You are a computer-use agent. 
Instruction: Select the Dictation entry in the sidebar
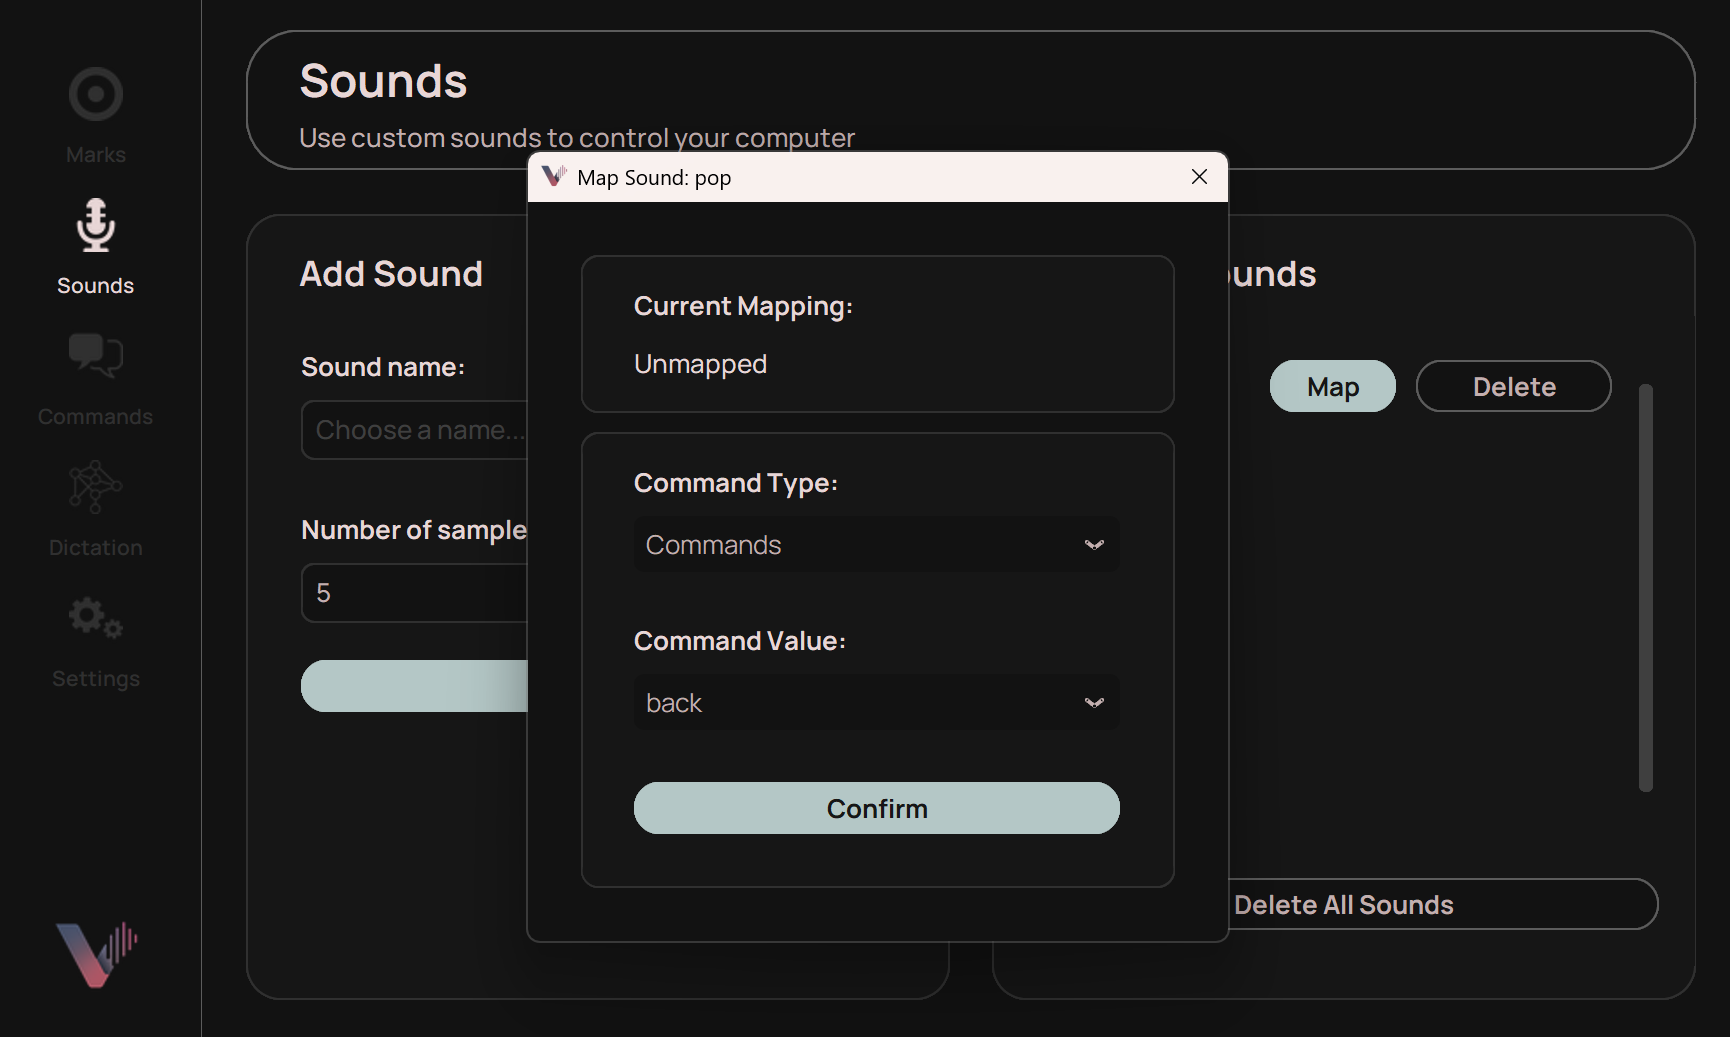[x=94, y=547]
